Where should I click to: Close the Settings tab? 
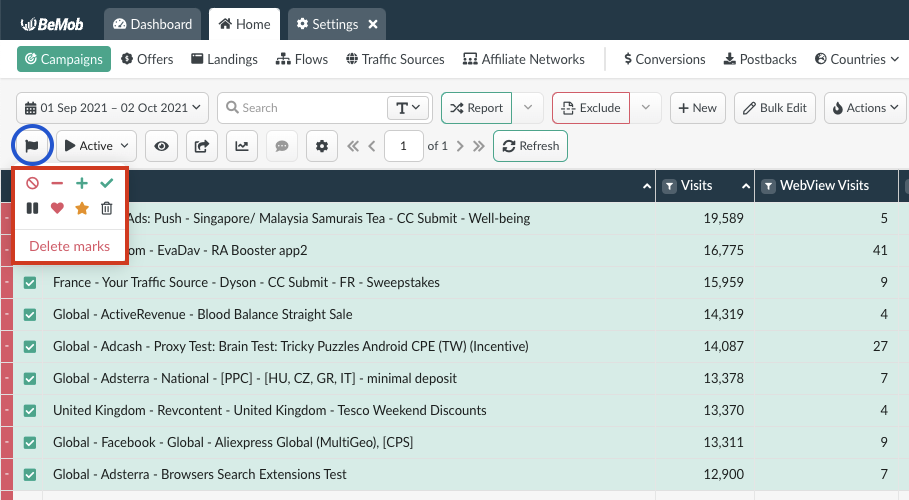373,24
